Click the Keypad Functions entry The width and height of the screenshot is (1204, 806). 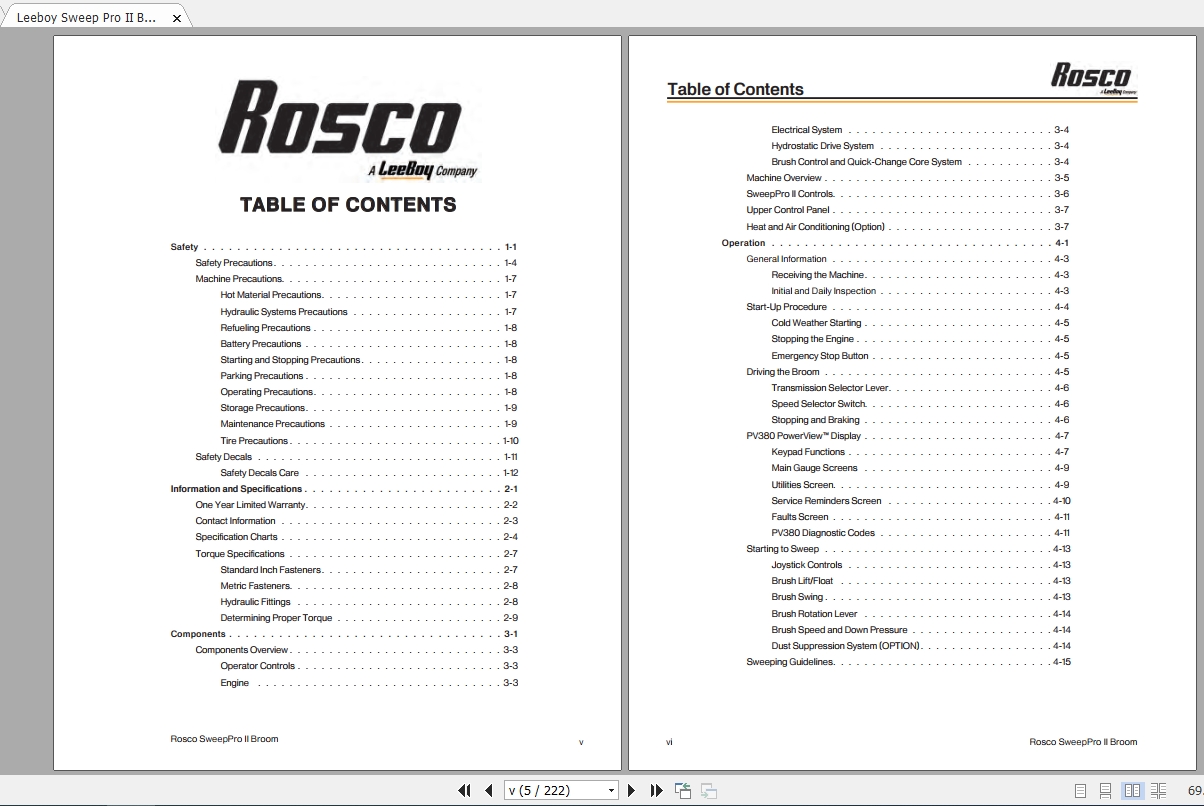point(920,452)
